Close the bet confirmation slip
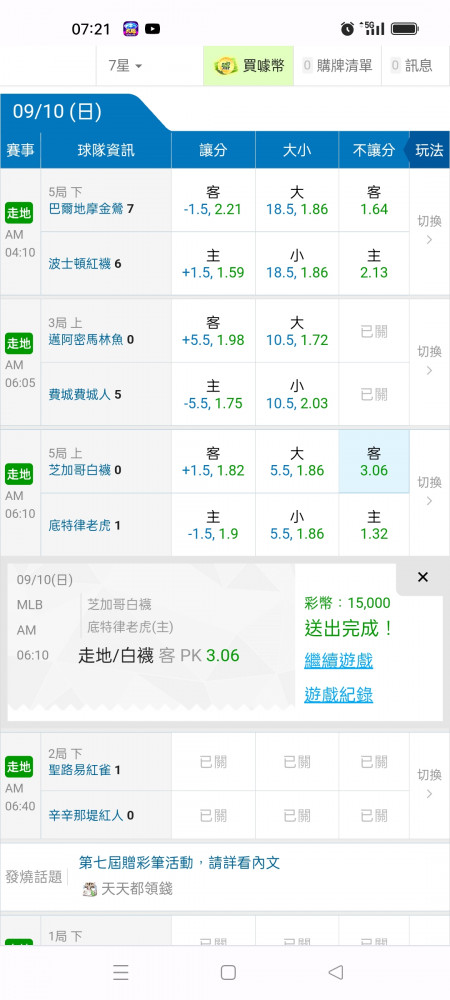Screen dimensions: 450x1000 [x=423, y=577]
